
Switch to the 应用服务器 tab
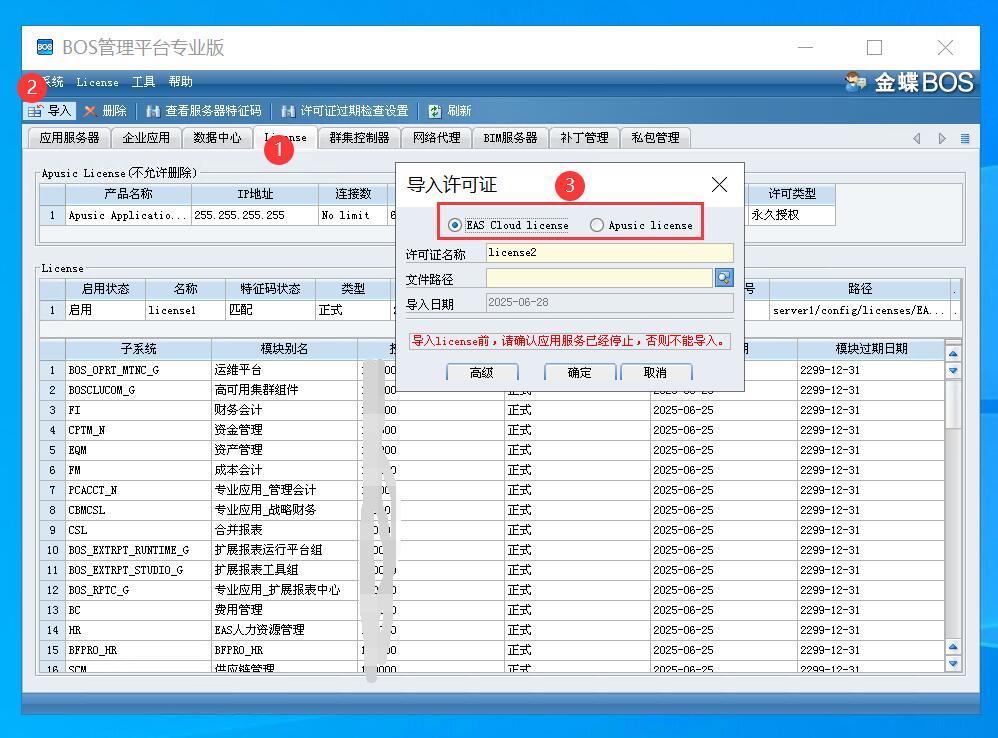69,137
